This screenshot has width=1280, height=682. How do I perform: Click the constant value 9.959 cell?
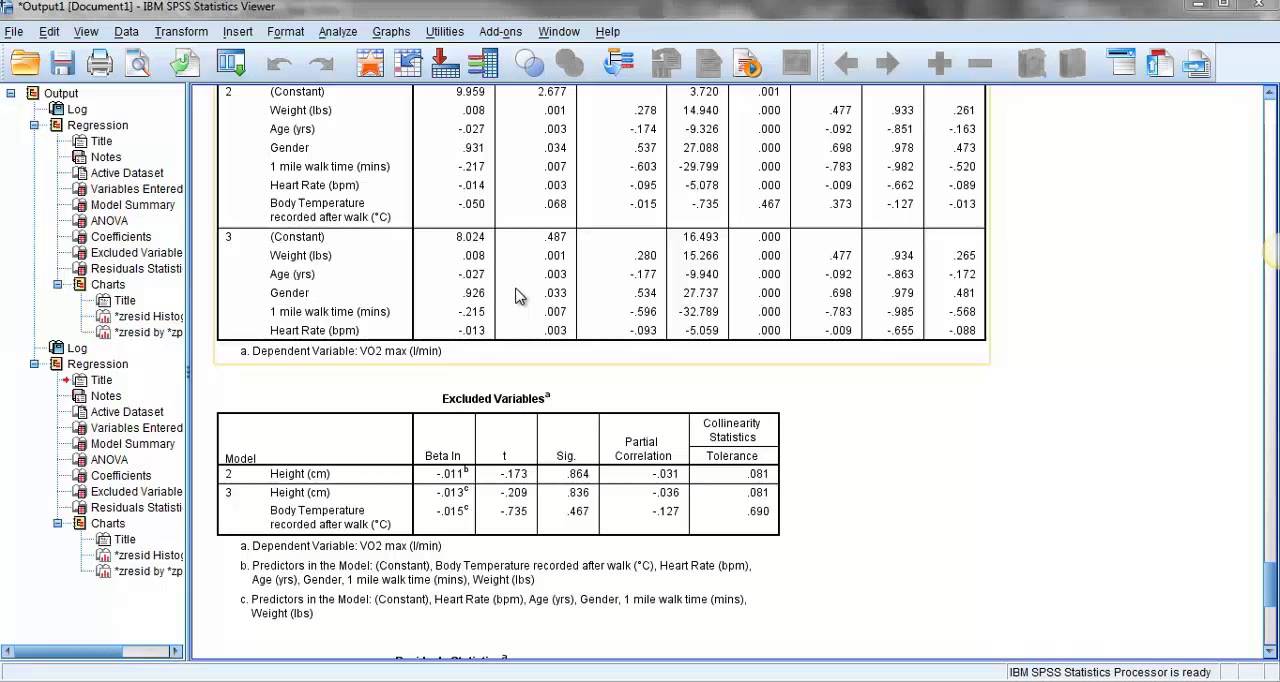tap(469, 92)
